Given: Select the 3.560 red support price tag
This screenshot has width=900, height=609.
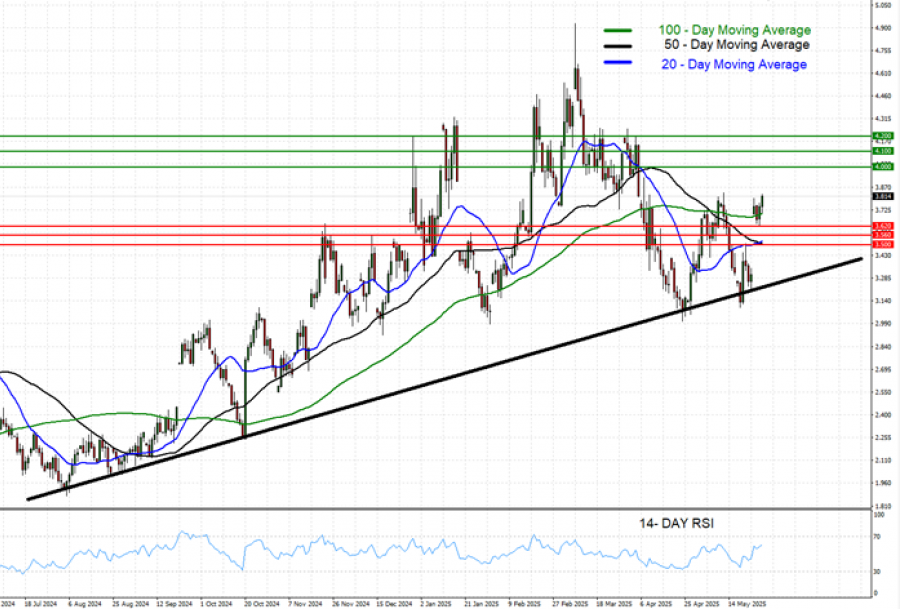Looking at the screenshot, I should (x=882, y=235).
